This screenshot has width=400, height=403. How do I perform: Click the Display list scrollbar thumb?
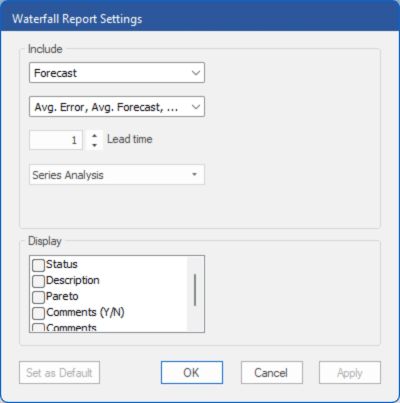tap(195, 290)
